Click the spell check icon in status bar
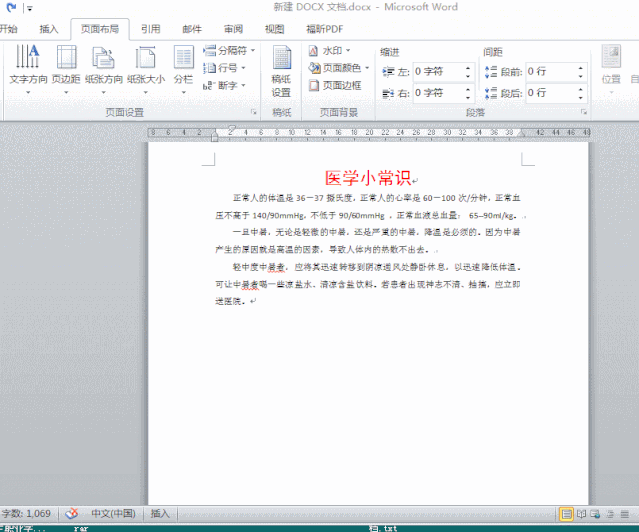This screenshot has height=532, width=639. click(74, 513)
